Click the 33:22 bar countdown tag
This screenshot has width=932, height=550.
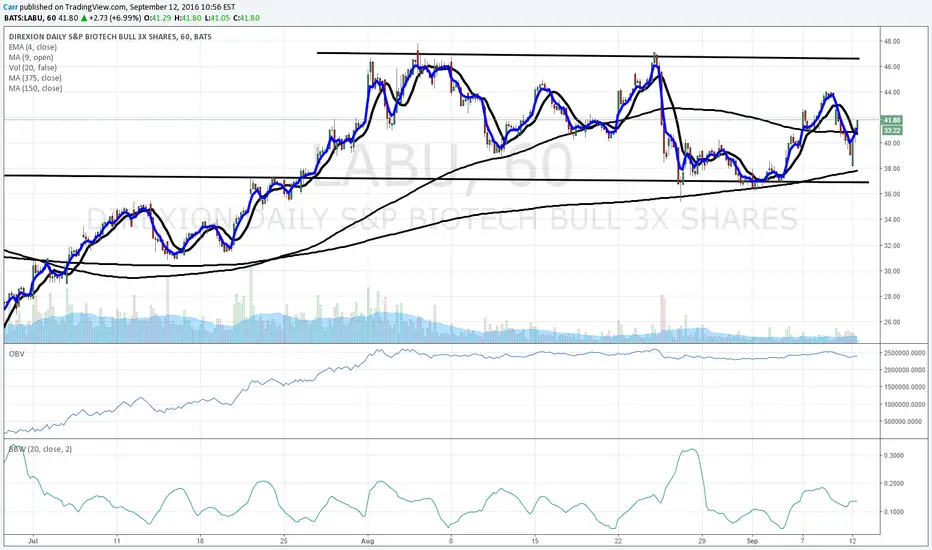(x=892, y=130)
